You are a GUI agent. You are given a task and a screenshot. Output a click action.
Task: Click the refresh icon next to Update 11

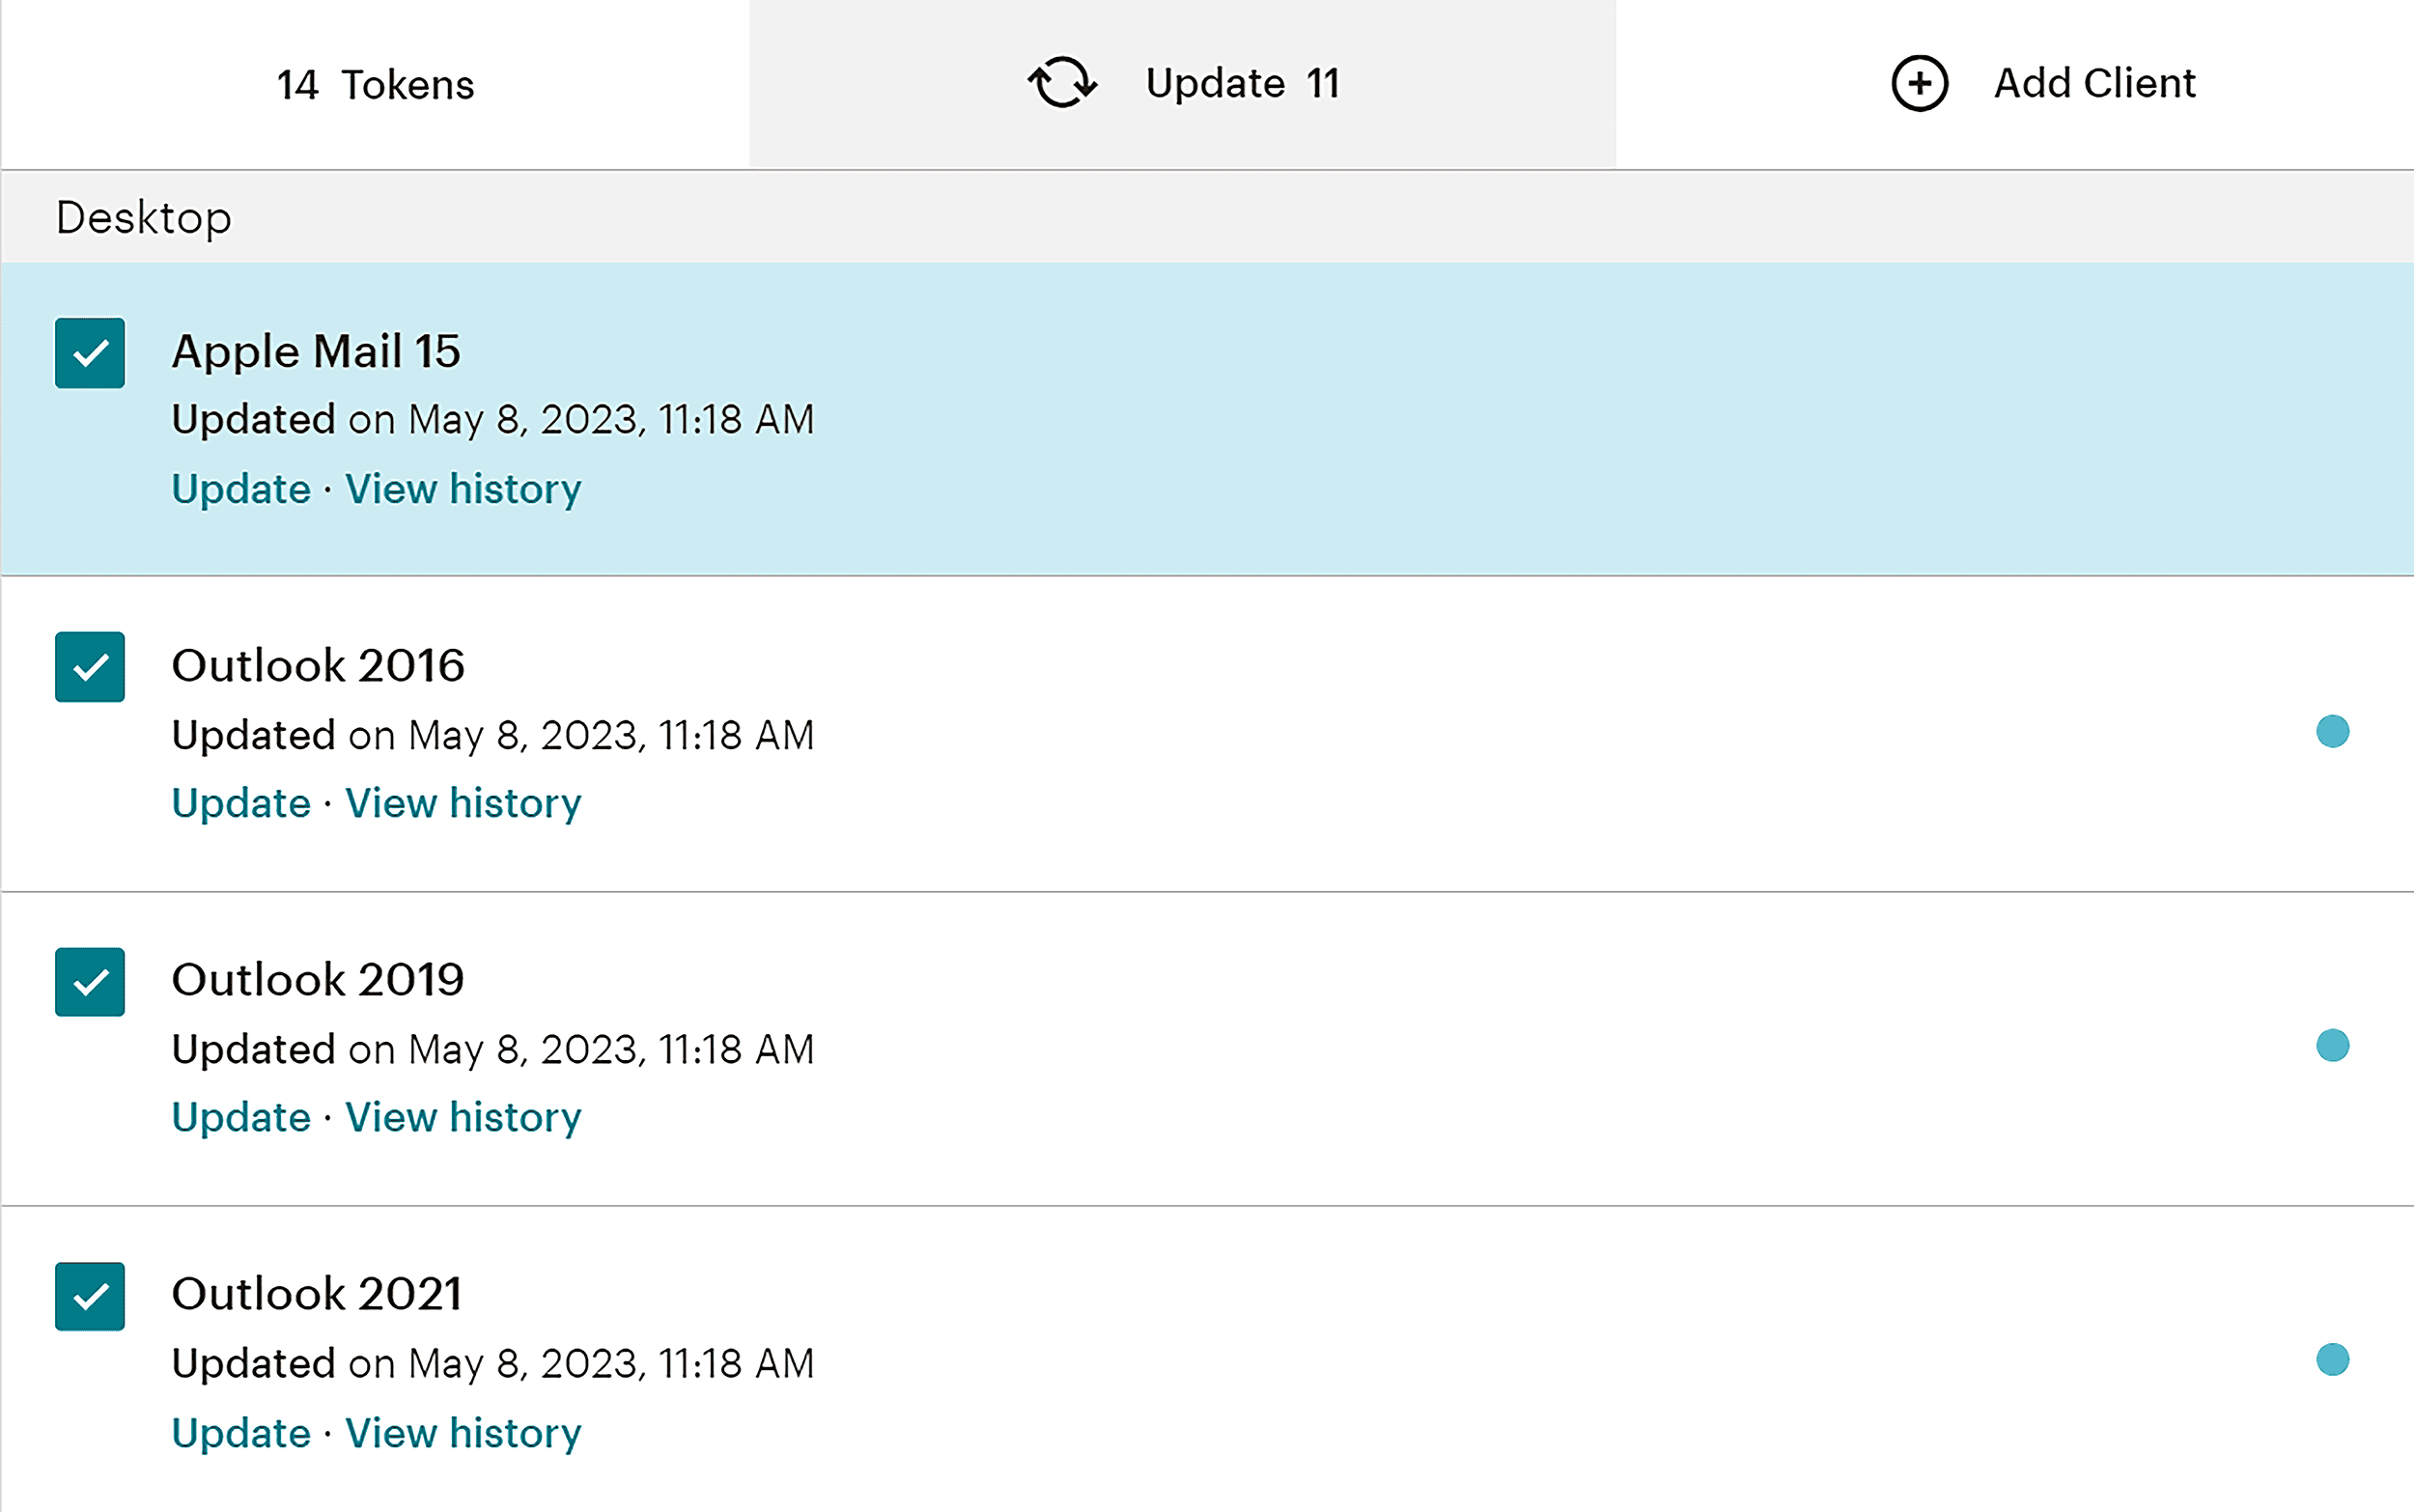[x=1063, y=83]
